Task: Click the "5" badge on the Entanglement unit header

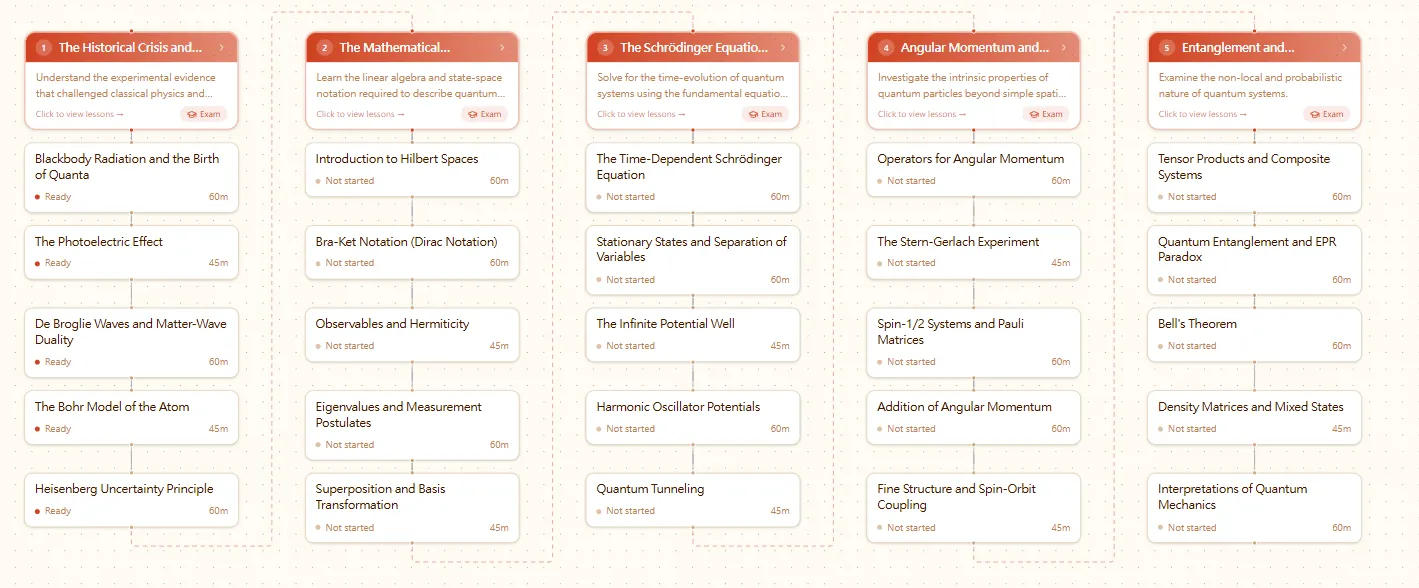Action: [x=1166, y=46]
